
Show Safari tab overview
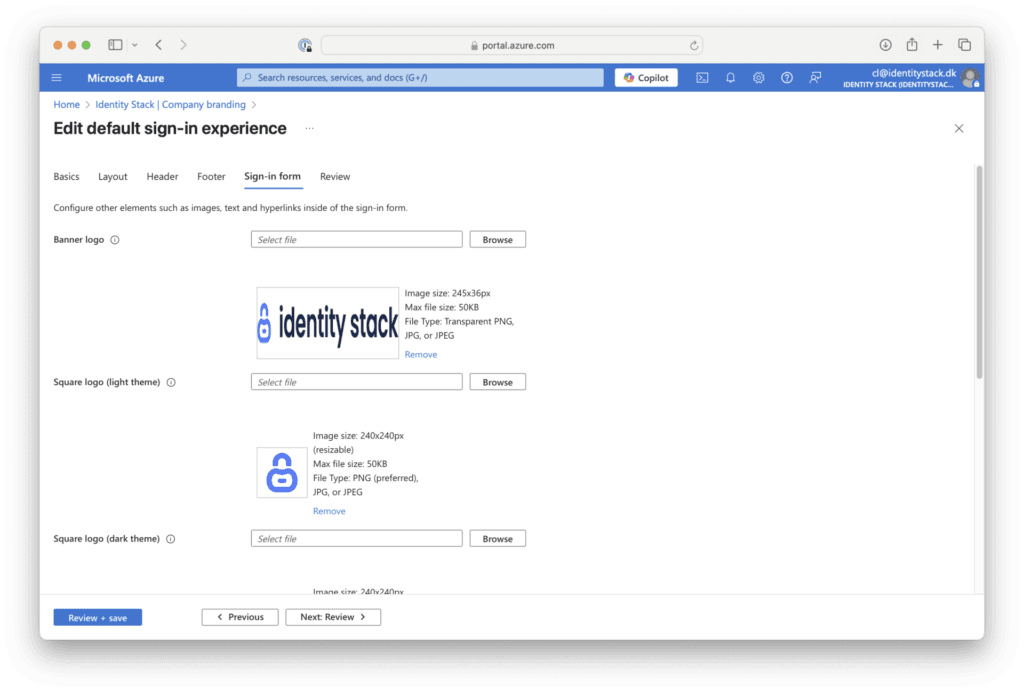(965, 45)
